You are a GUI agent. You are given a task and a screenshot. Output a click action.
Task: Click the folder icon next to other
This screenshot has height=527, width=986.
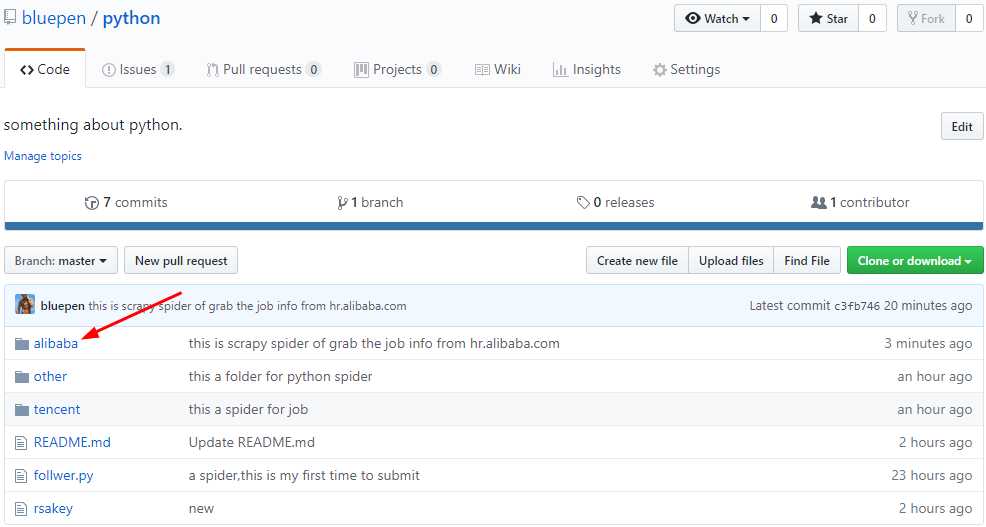[22, 377]
